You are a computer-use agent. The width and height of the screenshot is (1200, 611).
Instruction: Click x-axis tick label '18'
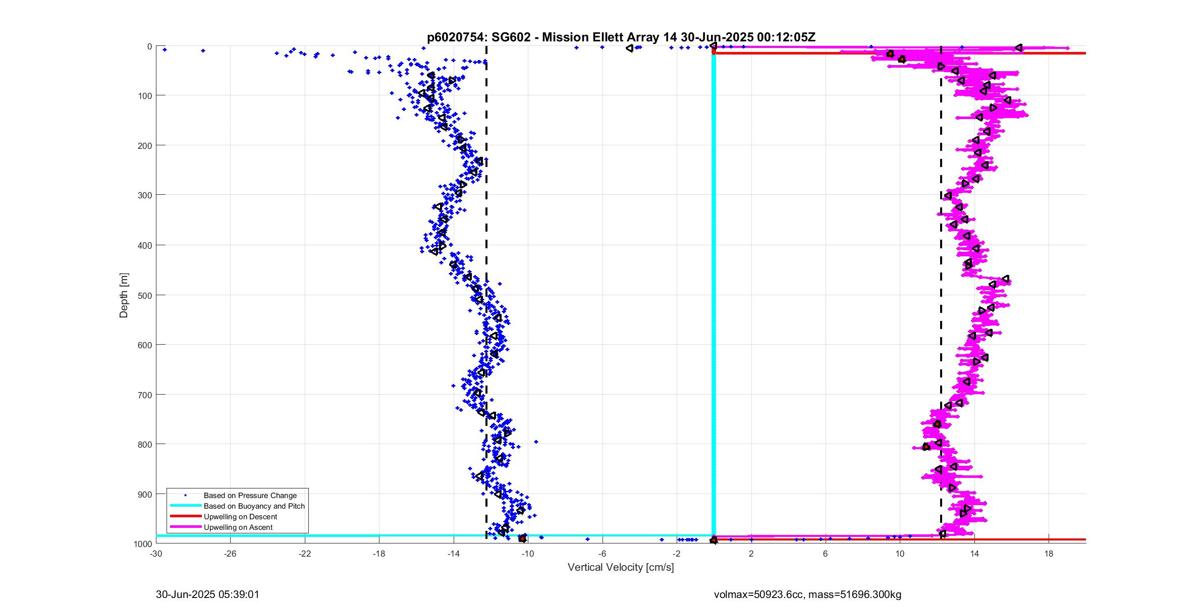tap(1049, 553)
